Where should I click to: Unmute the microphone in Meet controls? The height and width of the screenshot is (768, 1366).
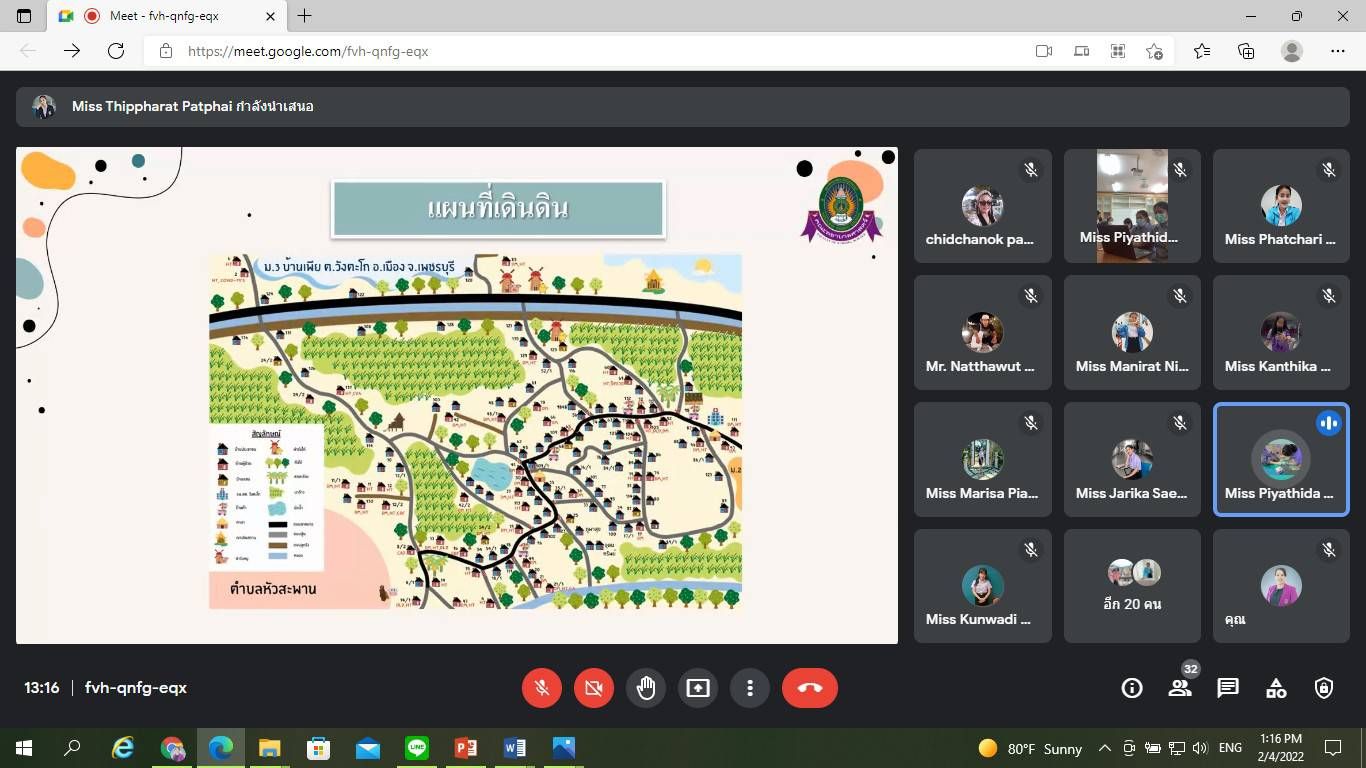(x=542, y=688)
